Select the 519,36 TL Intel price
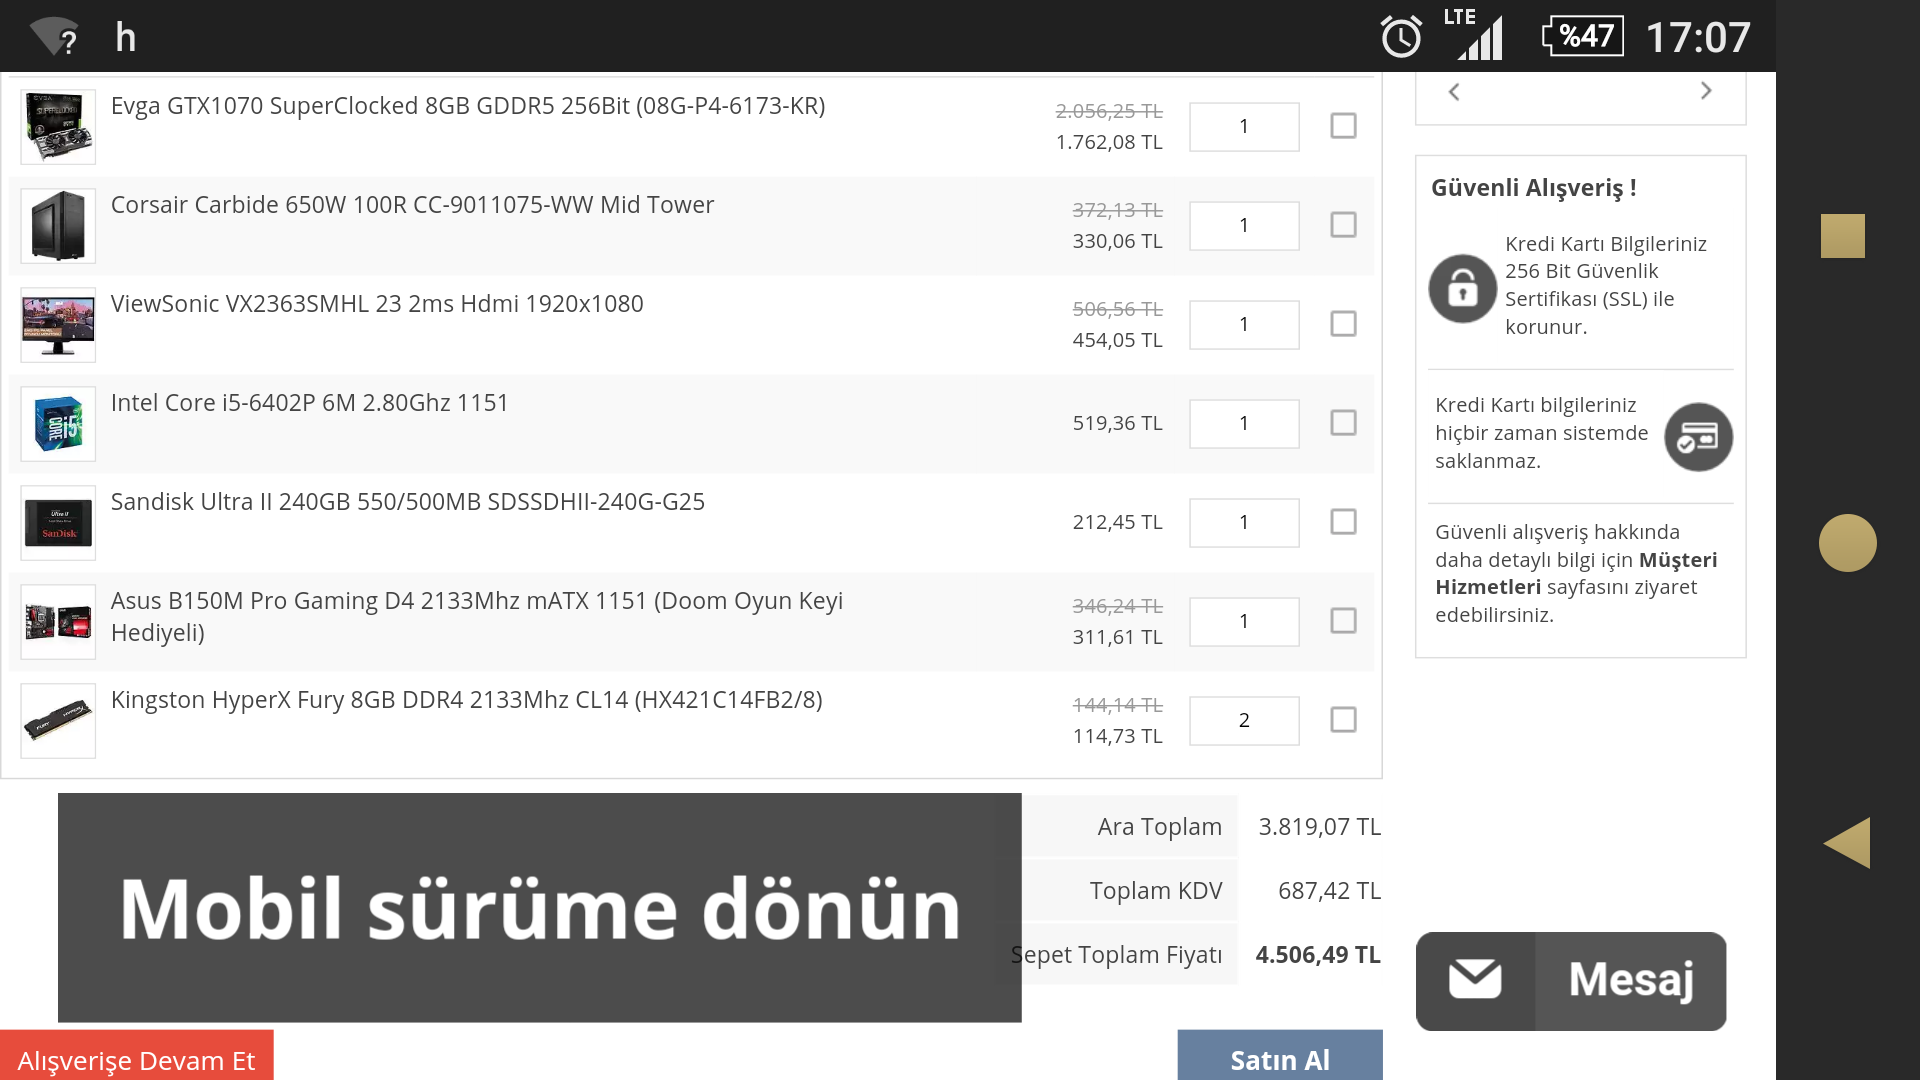Screen dimensions: 1920x1080 pyautogui.click(x=1117, y=423)
